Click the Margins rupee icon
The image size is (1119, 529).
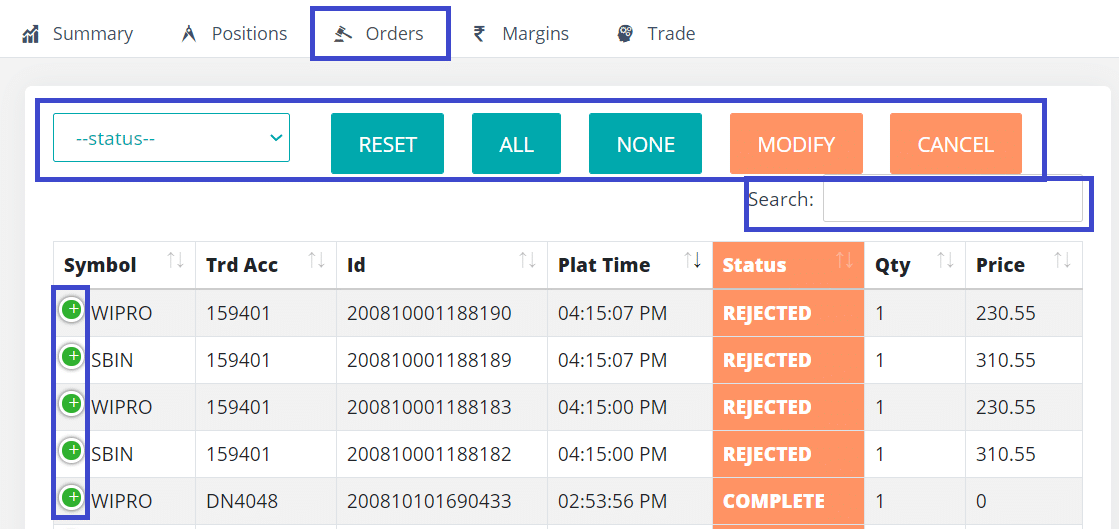[480, 34]
